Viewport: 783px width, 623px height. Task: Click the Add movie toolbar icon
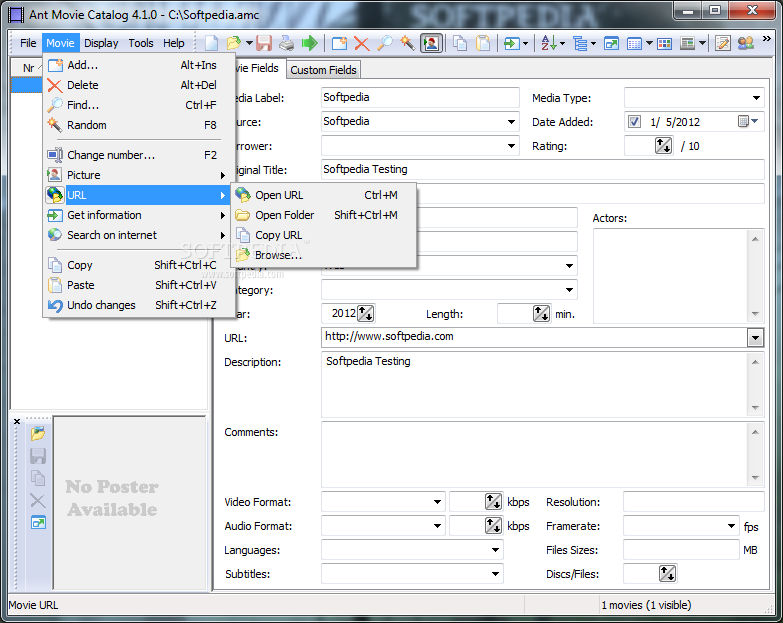(x=340, y=43)
